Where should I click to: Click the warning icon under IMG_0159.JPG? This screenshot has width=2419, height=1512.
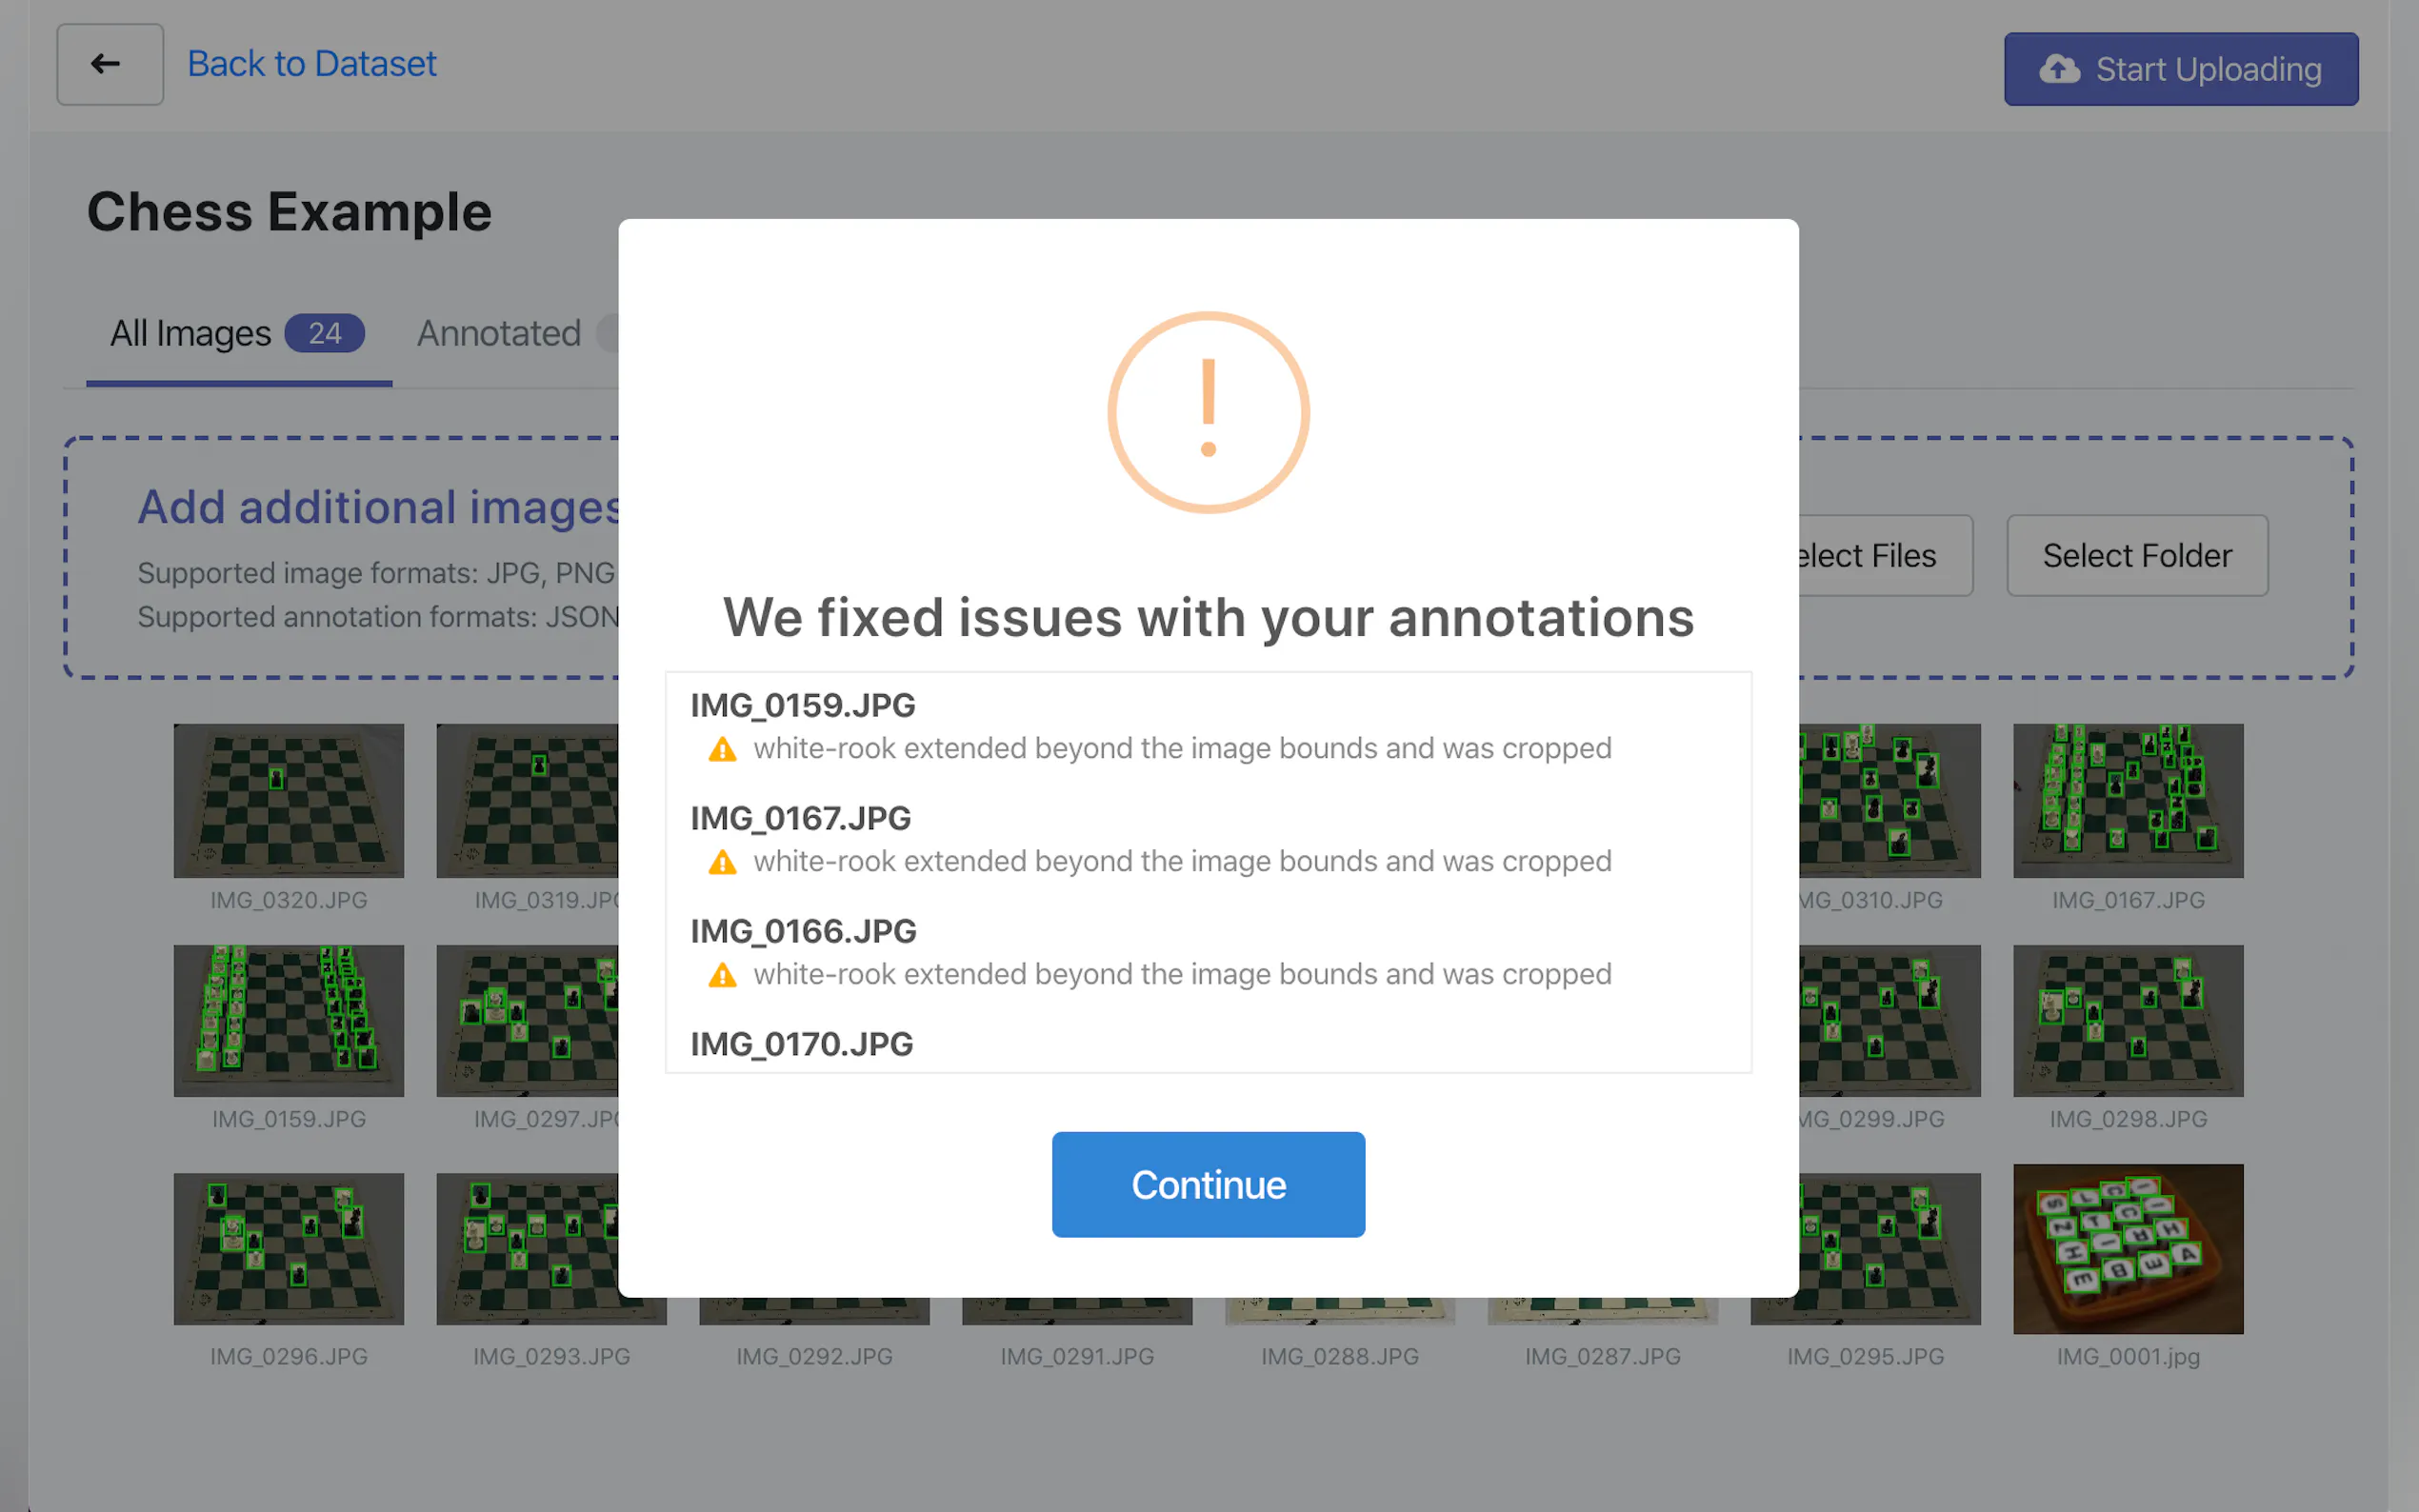click(x=722, y=749)
